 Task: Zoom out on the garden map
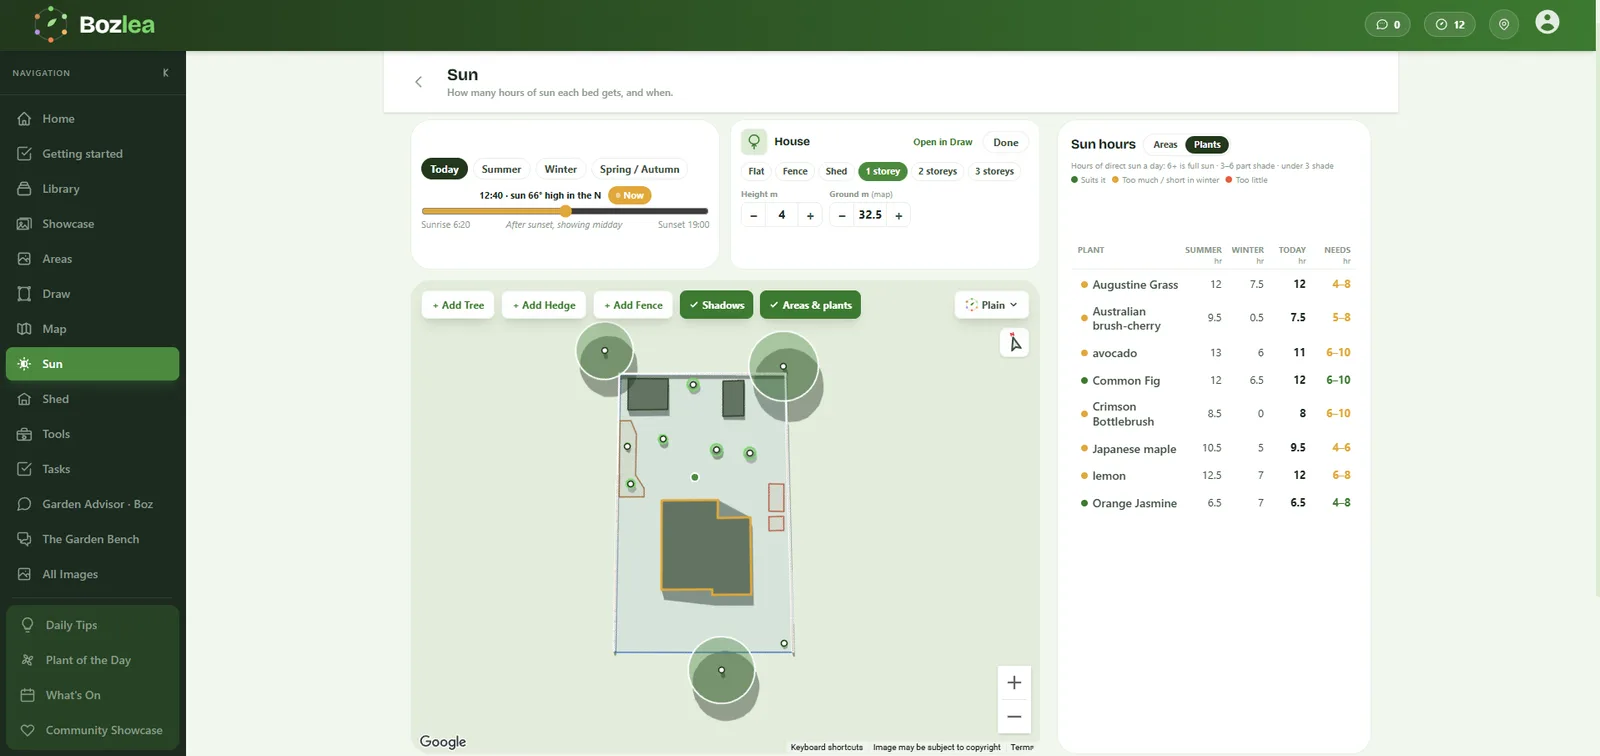[1014, 716]
